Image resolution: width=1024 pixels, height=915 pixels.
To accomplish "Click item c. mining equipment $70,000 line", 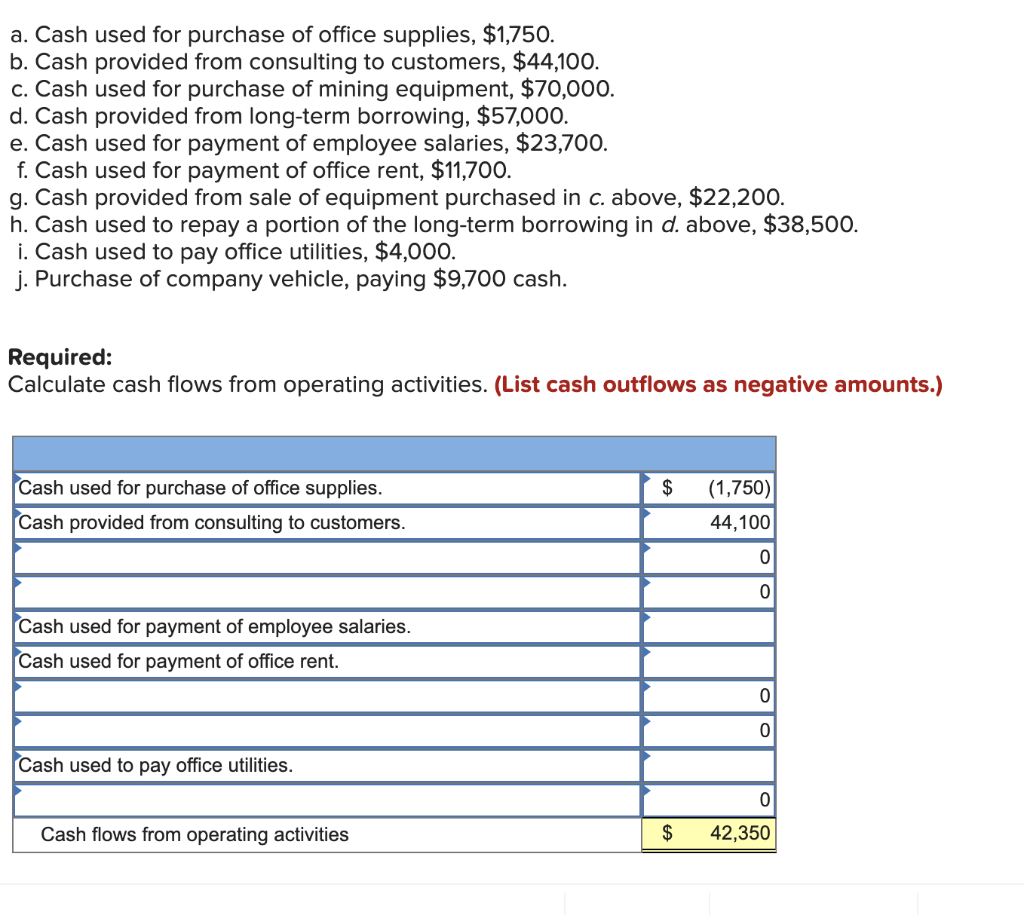I will [x=312, y=89].
